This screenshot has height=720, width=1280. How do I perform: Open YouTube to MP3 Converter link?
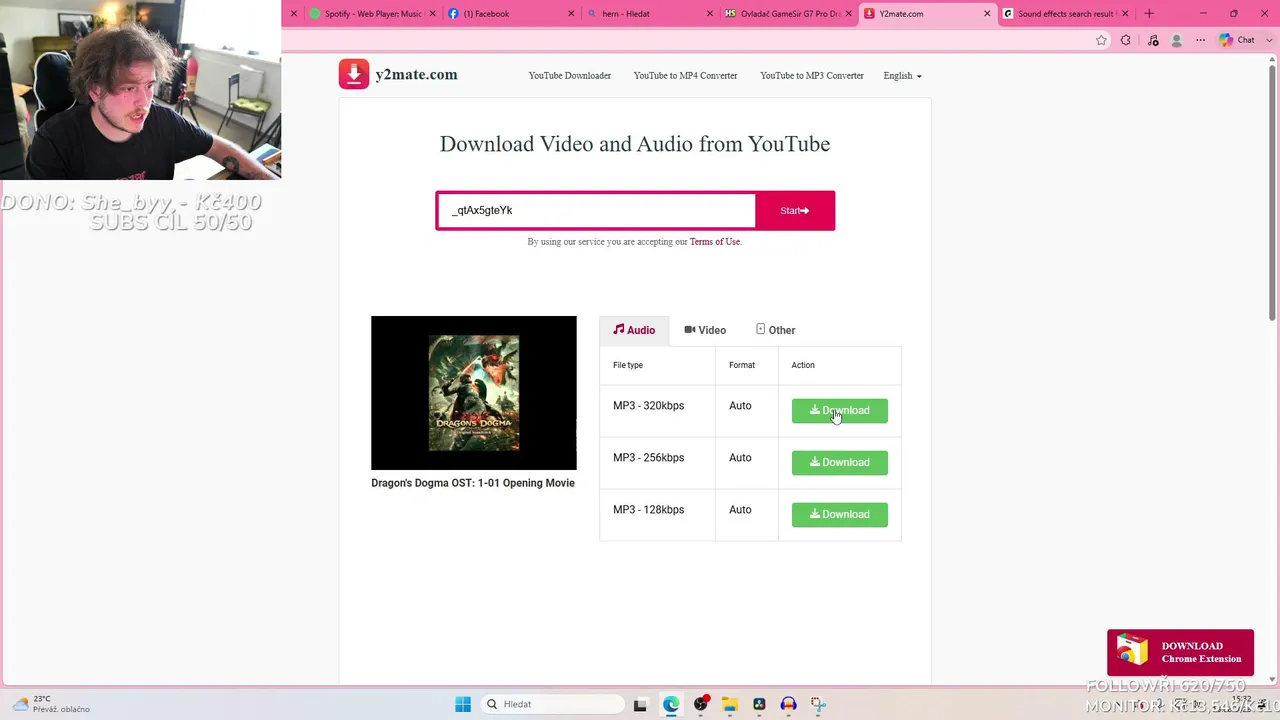pos(812,76)
